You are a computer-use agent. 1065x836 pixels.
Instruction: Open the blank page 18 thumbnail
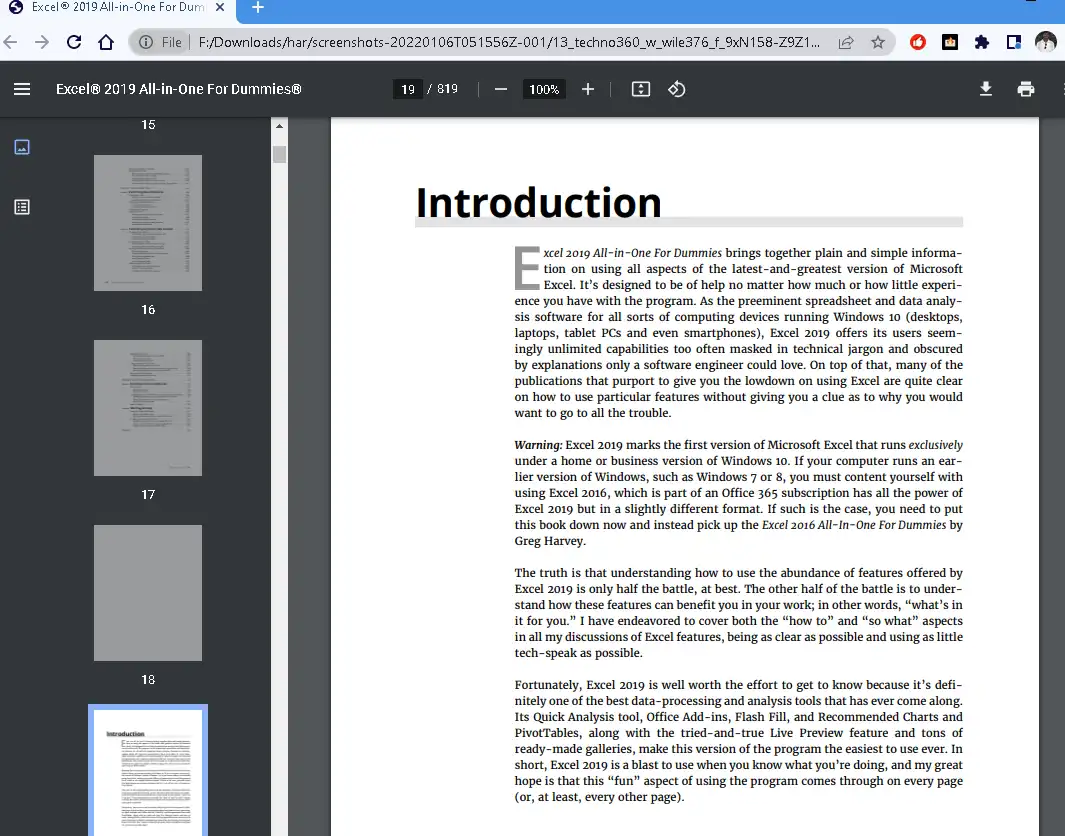pos(148,592)
